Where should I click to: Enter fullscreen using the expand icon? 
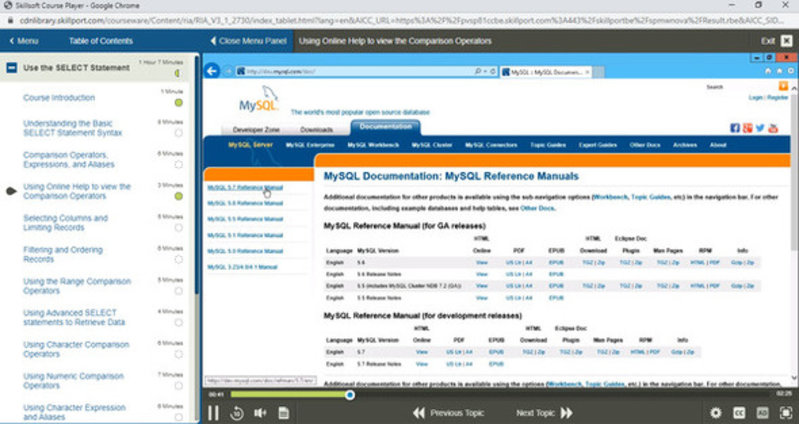click(786, 413)
